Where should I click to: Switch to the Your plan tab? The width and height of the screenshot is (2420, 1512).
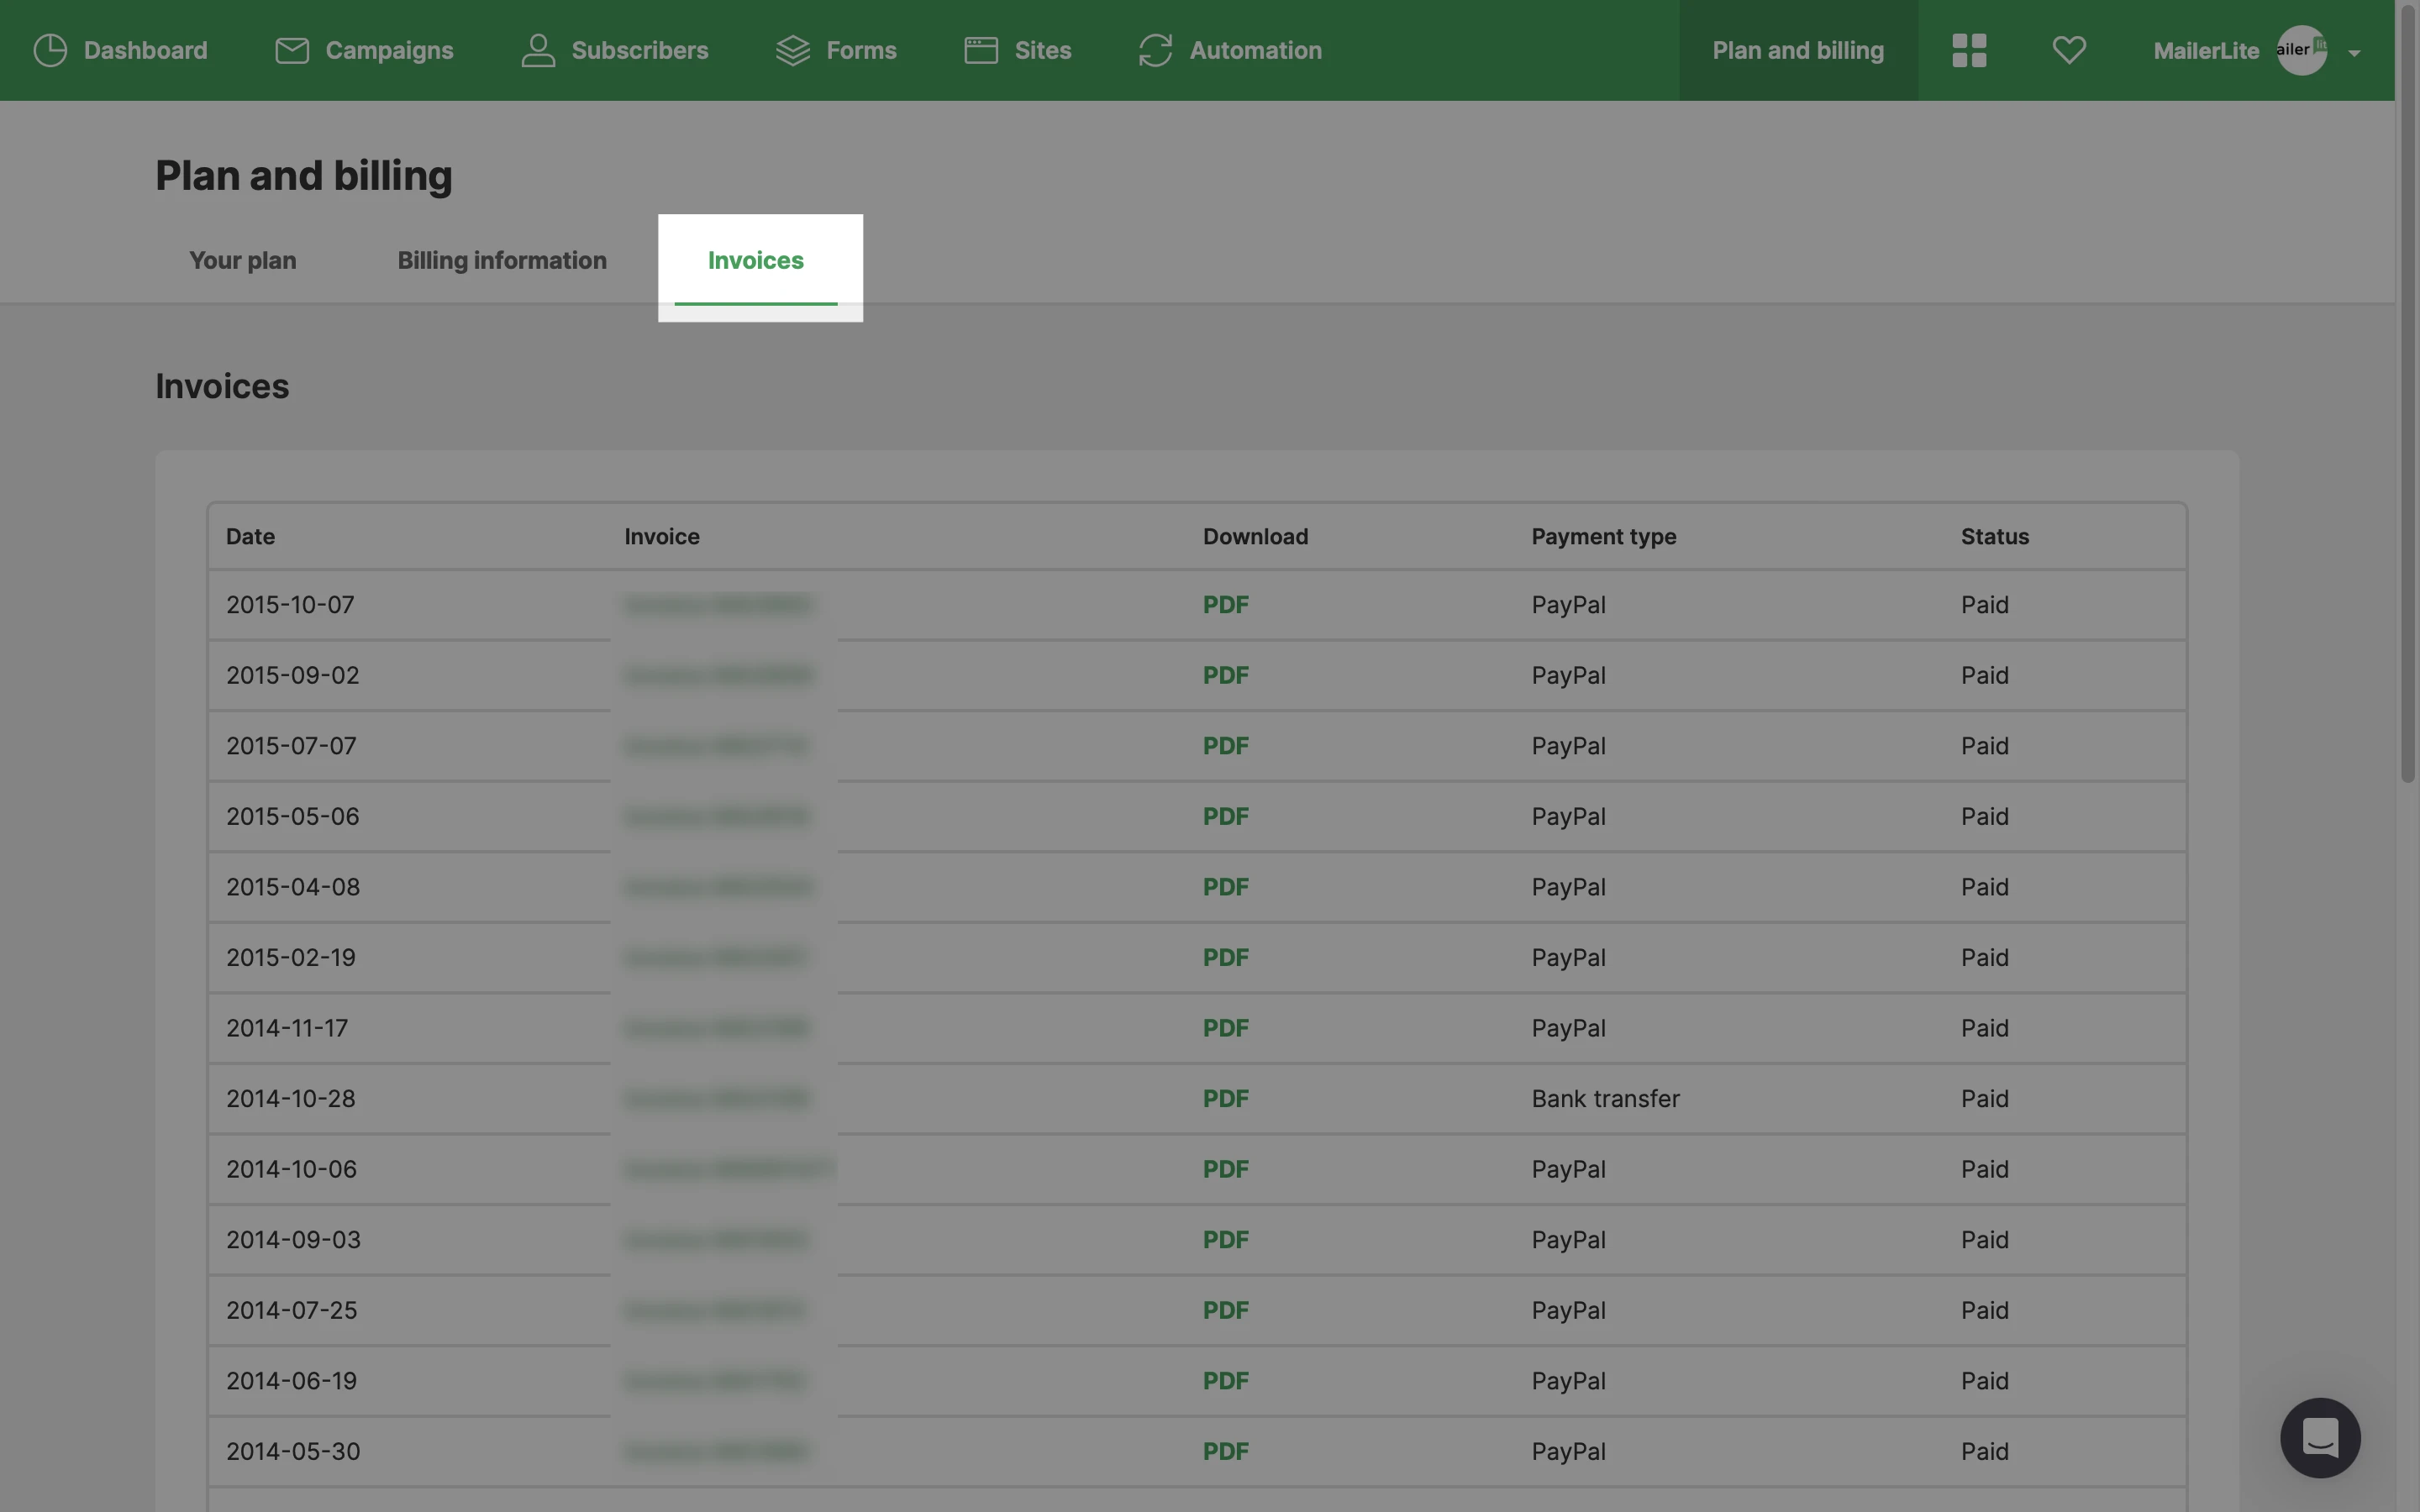[243, 260]
